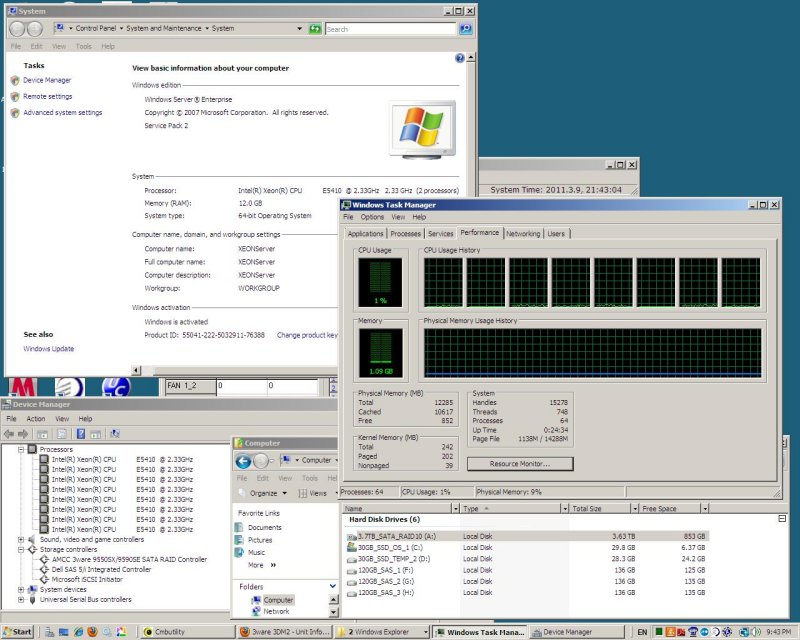Open the Options menu in Task Manager
This screenshot has width=800, height=640.
372,217
